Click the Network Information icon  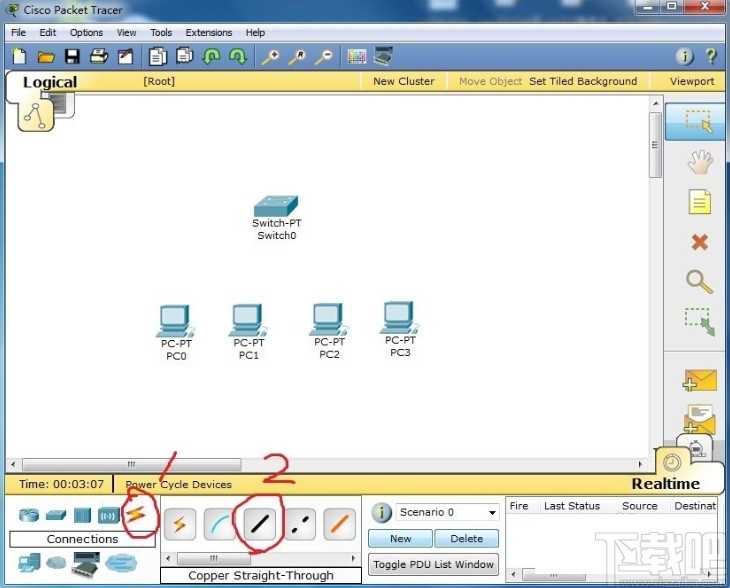tap(684, 57)
